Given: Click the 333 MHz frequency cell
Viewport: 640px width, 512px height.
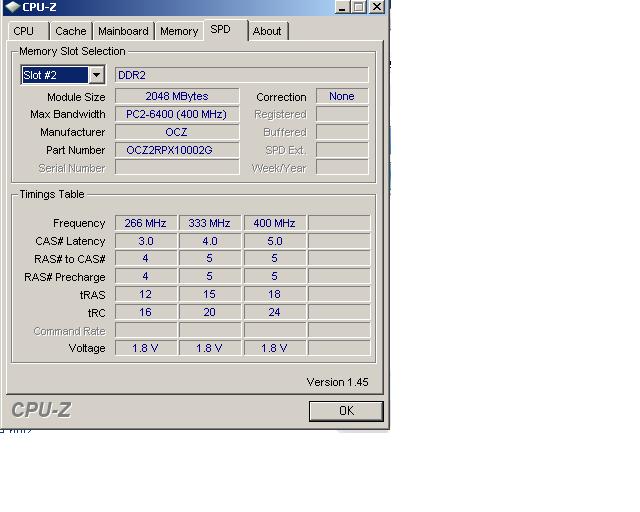Looking at the screenshot, I should point(210,223).
